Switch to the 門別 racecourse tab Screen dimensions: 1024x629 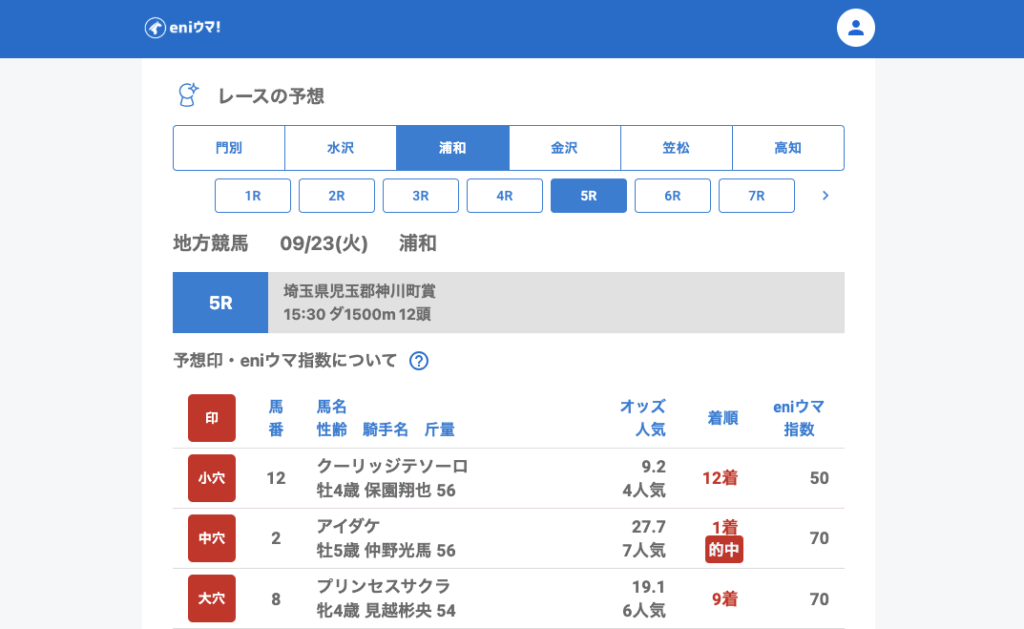point(229,148)
